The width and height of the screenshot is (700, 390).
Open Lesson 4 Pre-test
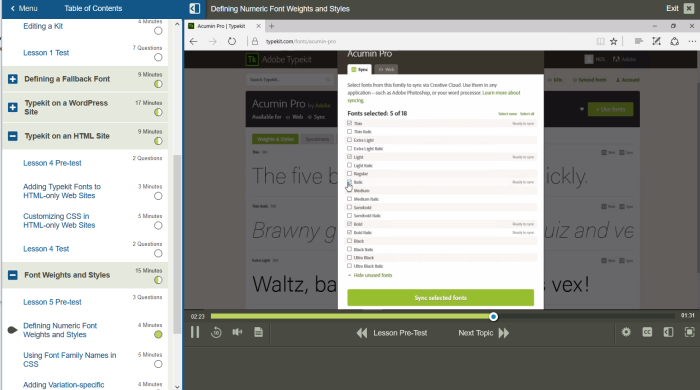(x=52, y=163)
